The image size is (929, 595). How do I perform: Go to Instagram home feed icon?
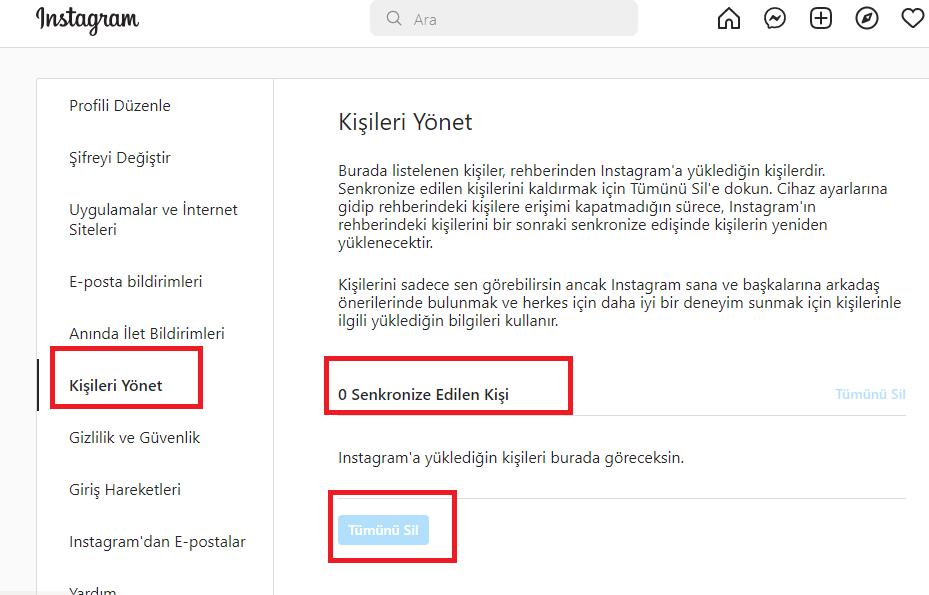pos(729,18)
